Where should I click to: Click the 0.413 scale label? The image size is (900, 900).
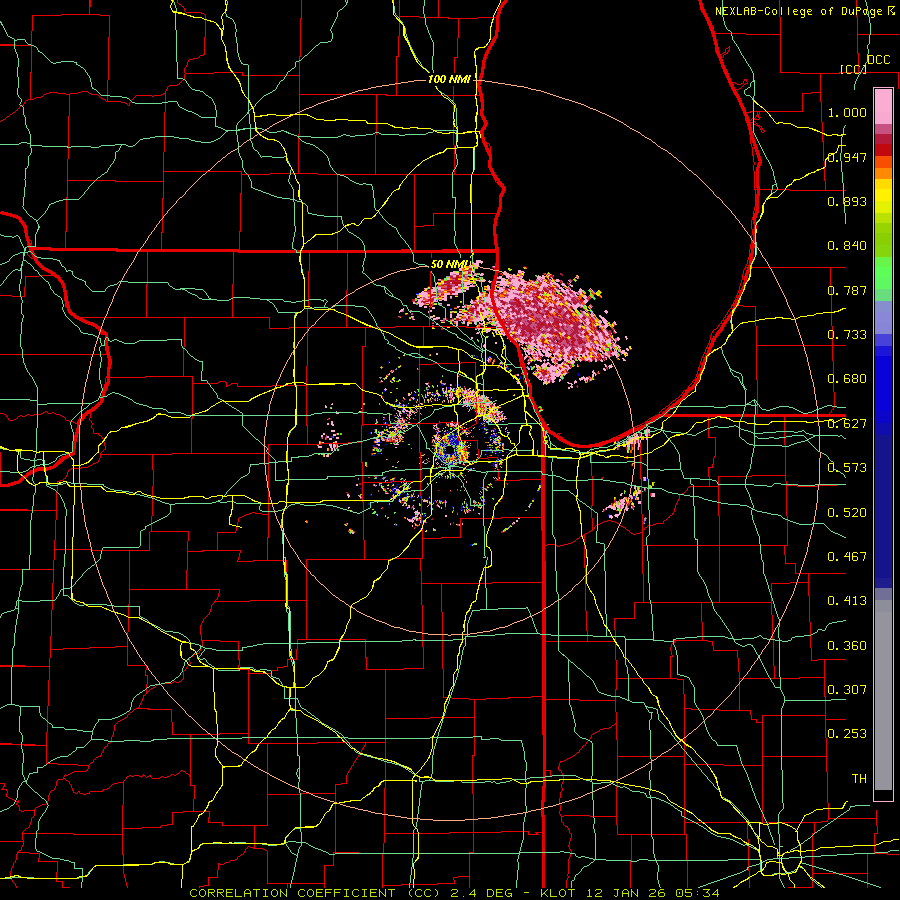pos(847,601)
